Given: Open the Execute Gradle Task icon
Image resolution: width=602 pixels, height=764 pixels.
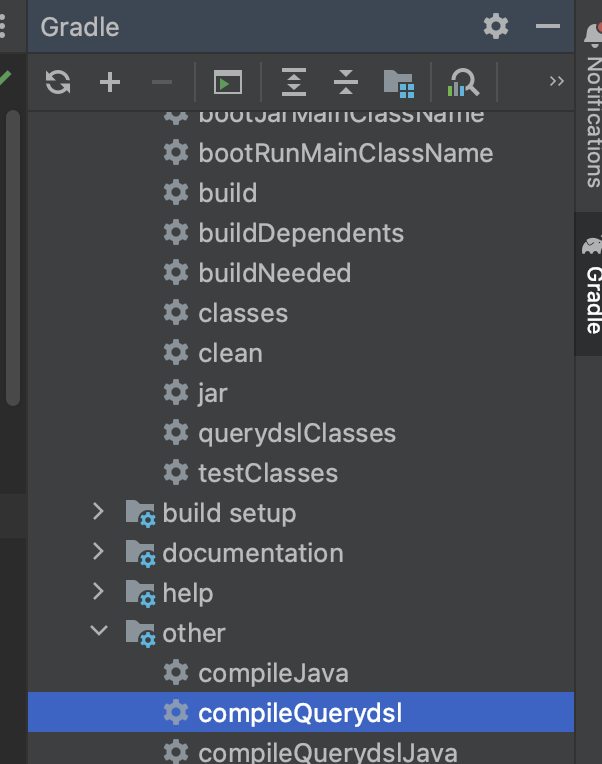Looking at the screenshot, I should pyautogui.click(x=228, y=83).
